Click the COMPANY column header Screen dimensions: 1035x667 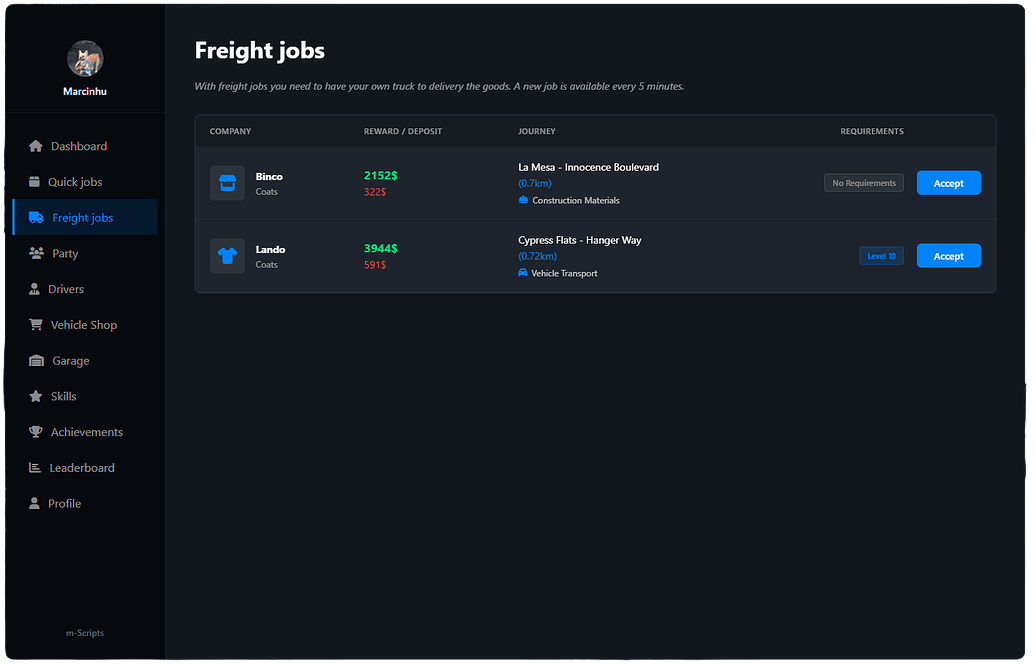point(230,131)
